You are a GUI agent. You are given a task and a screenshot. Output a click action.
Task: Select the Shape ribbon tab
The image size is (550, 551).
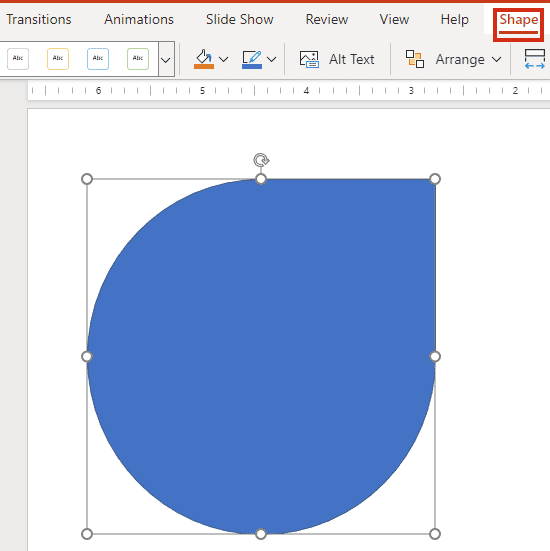(x=518, y=20)
